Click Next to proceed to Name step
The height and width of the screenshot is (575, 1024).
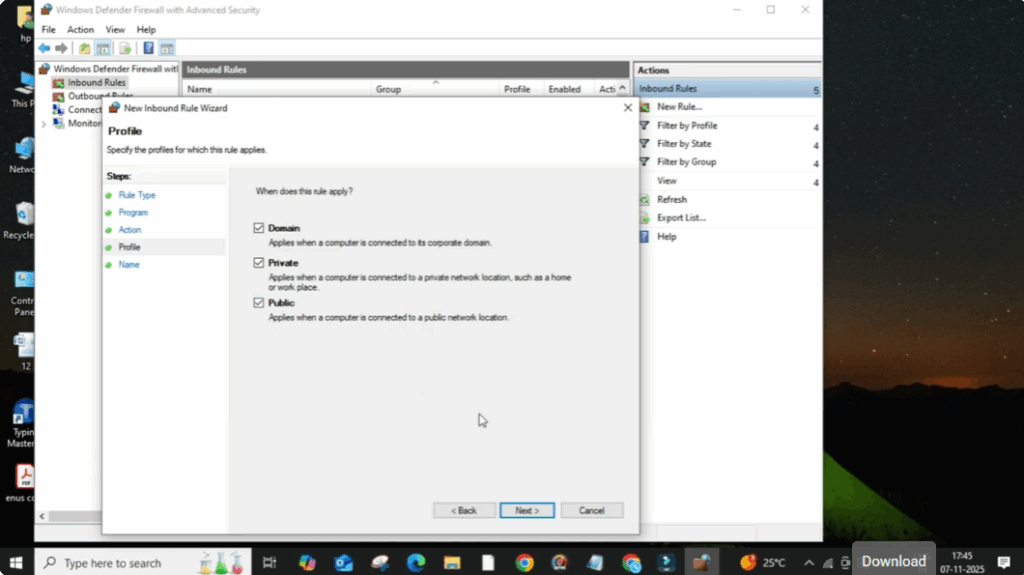tap(526, 510)
